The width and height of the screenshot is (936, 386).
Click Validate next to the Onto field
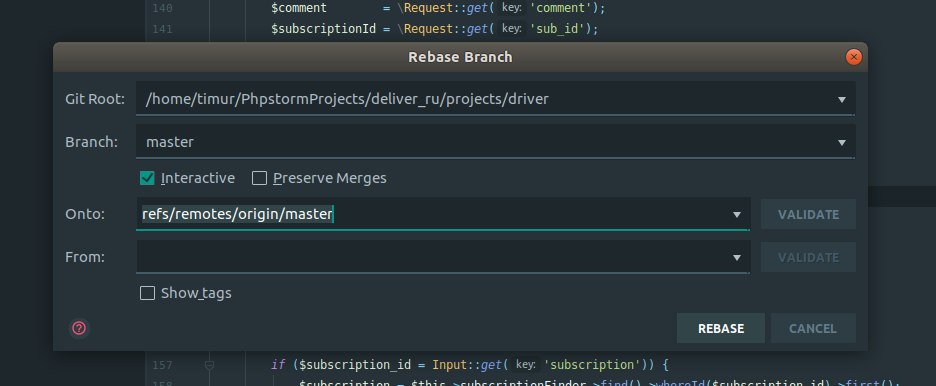click(x=808, y=214)
